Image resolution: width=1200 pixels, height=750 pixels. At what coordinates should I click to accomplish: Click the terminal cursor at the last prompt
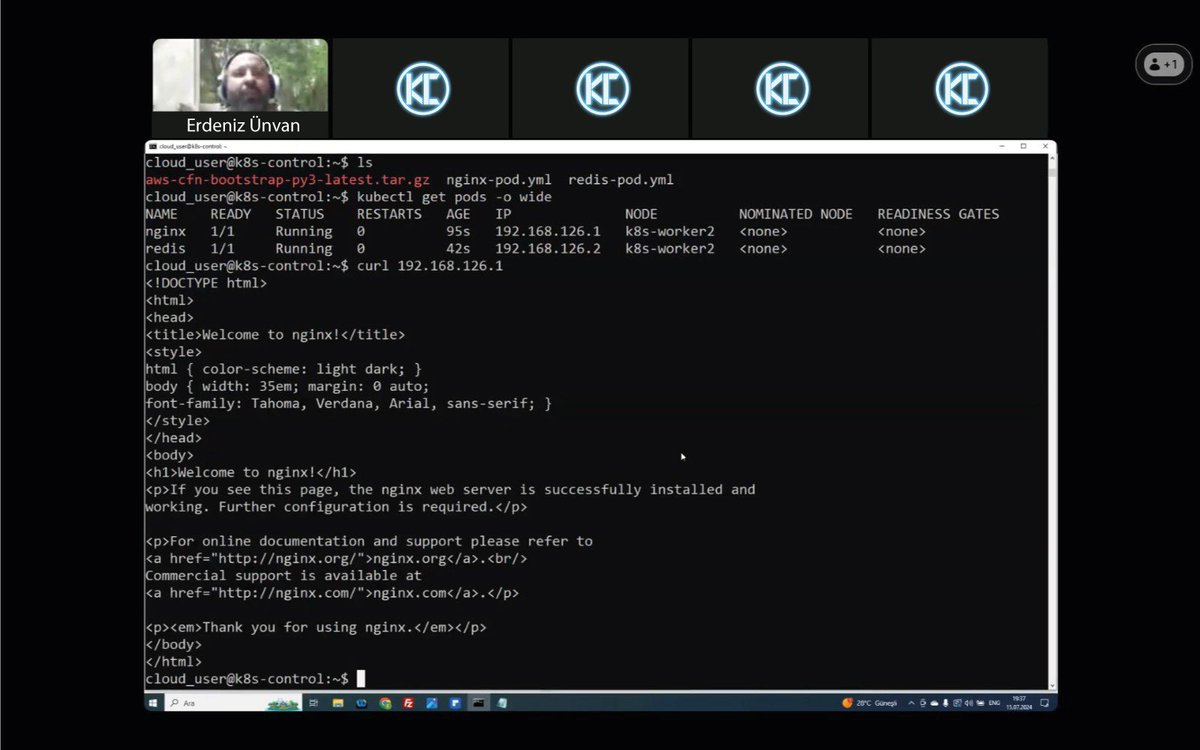point(361,679)
